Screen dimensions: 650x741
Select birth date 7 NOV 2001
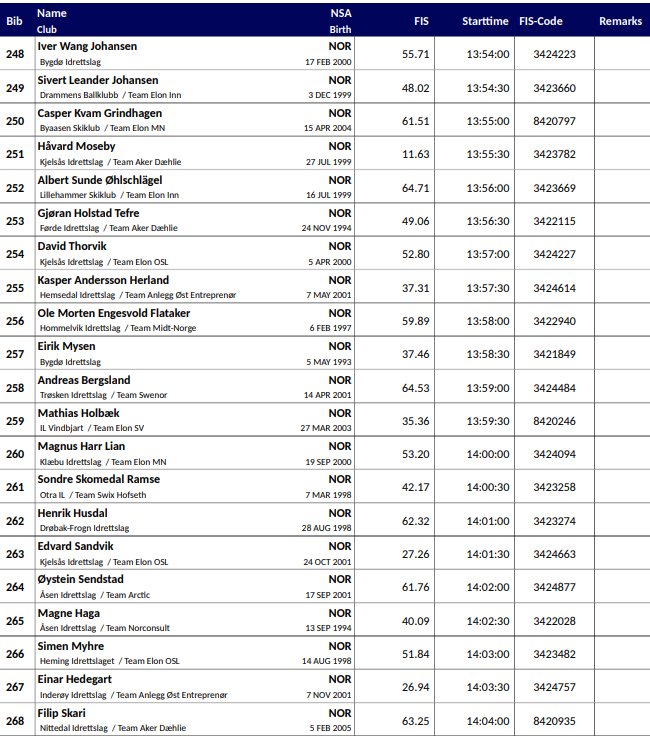[327, 694]
